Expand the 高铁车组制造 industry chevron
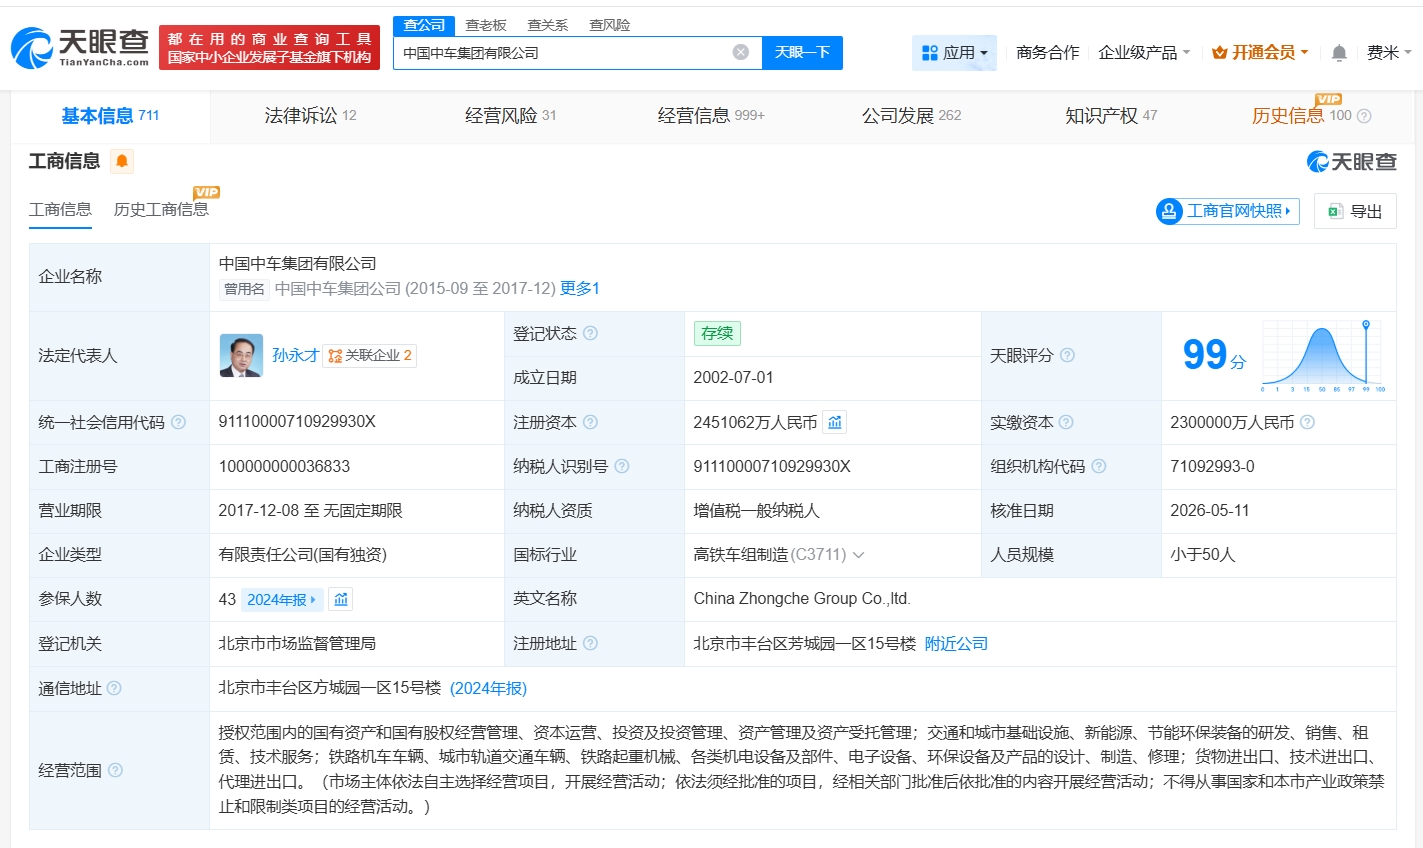The height and width of the screenshot is (848, 1423). pyautogui.click(x=858, y=555)
